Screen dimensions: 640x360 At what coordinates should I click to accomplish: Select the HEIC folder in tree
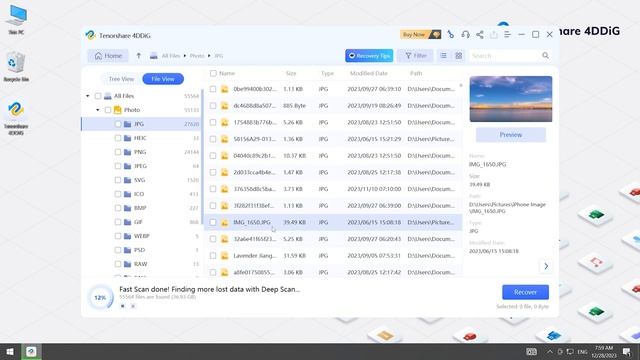point(140,138)
